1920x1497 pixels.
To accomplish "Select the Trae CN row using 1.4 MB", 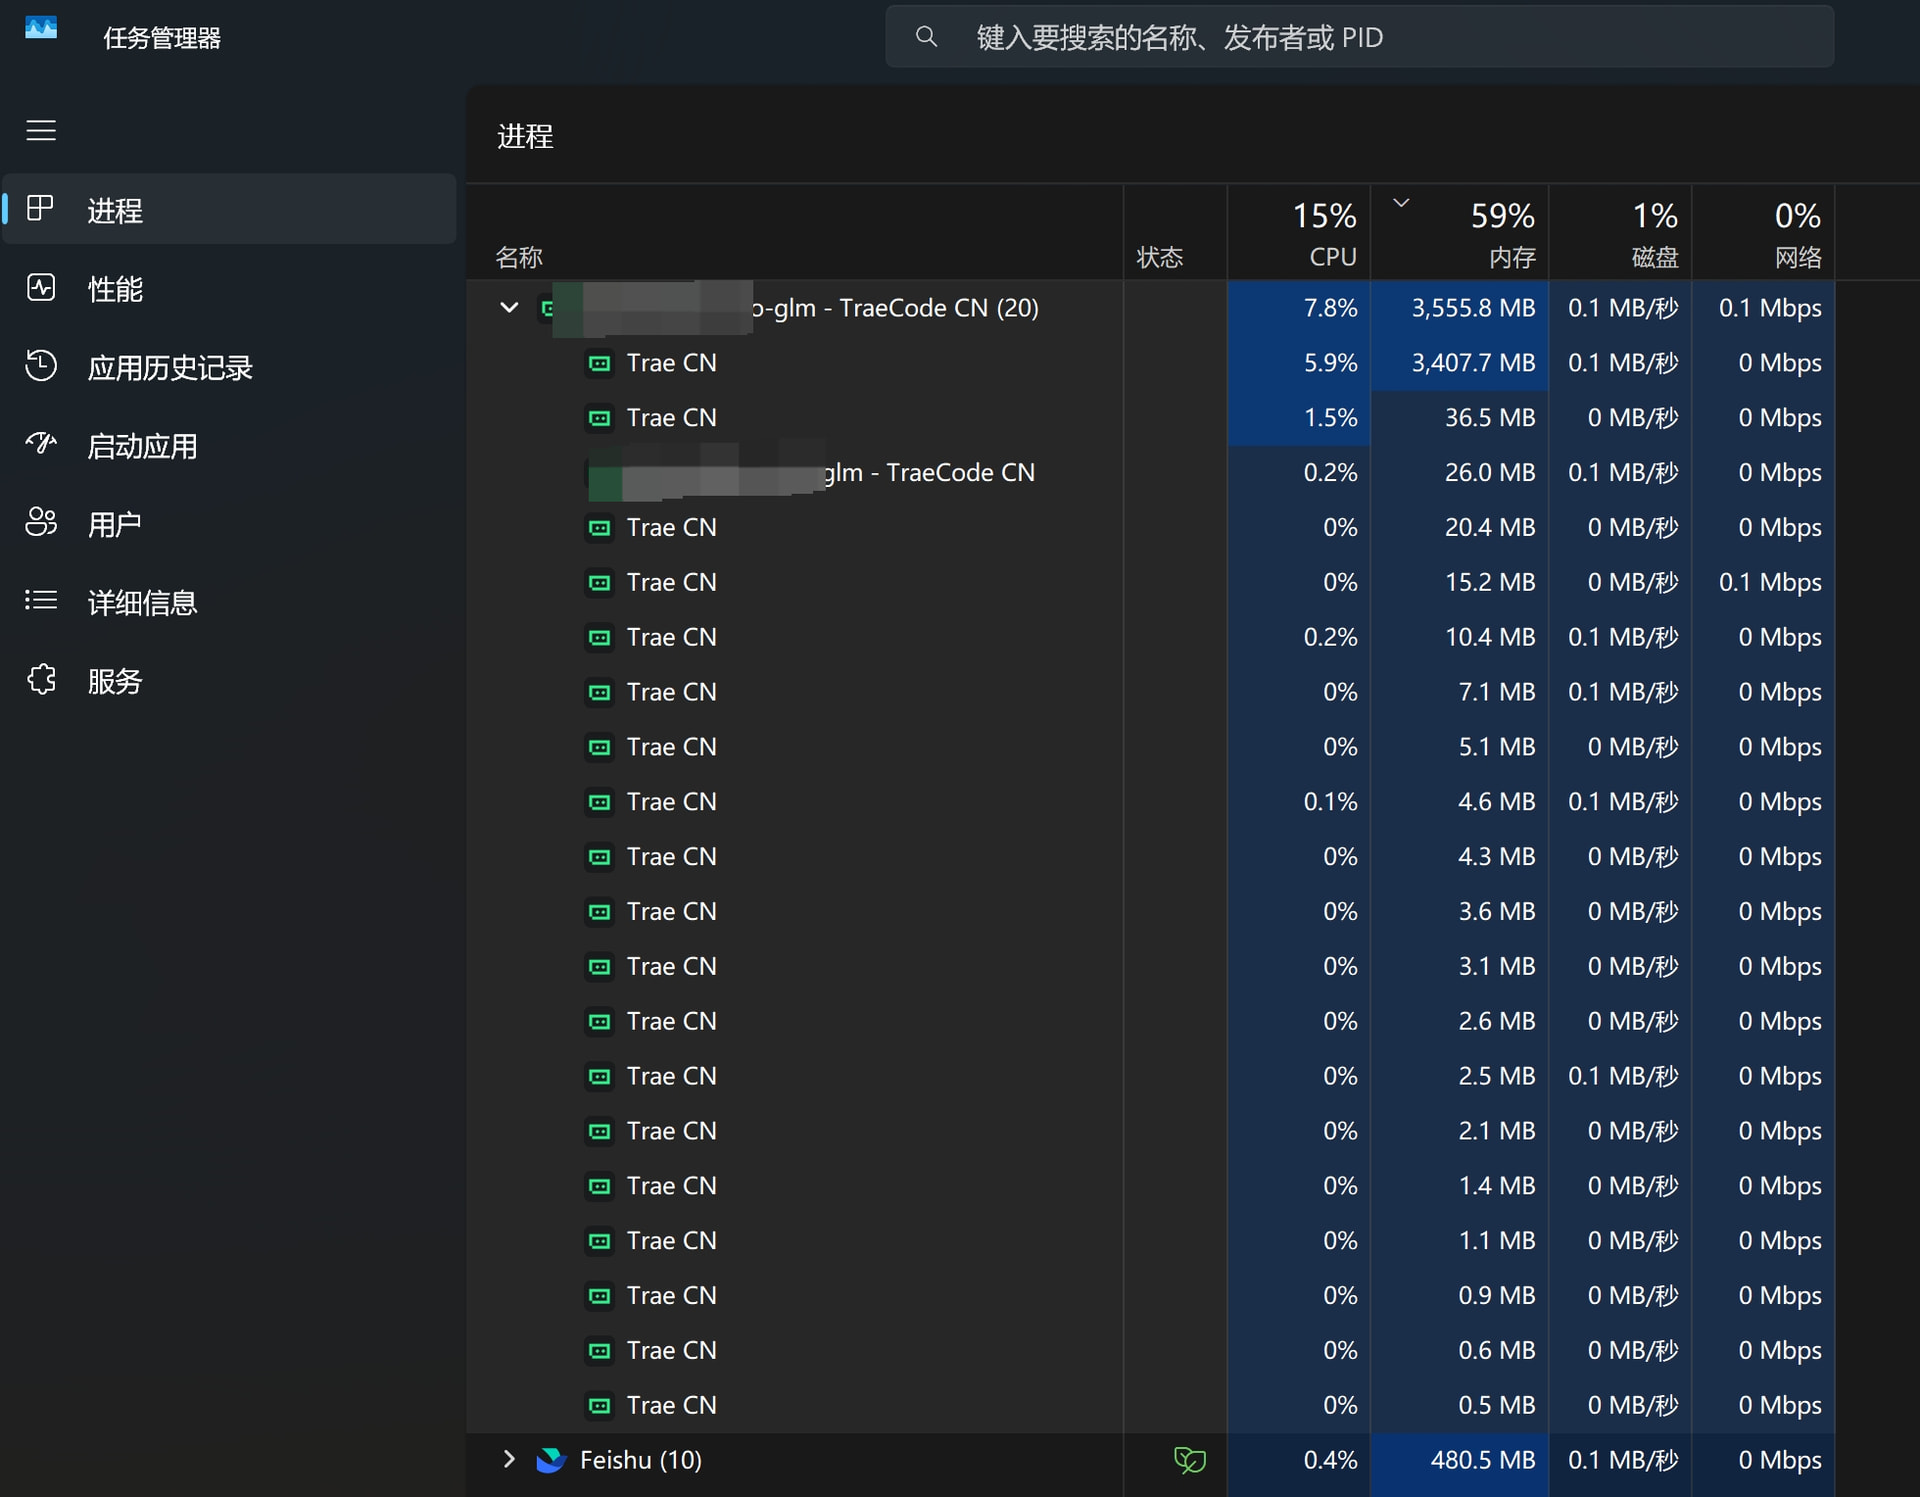I will pyautogui.click(x=1150, y=1186).
